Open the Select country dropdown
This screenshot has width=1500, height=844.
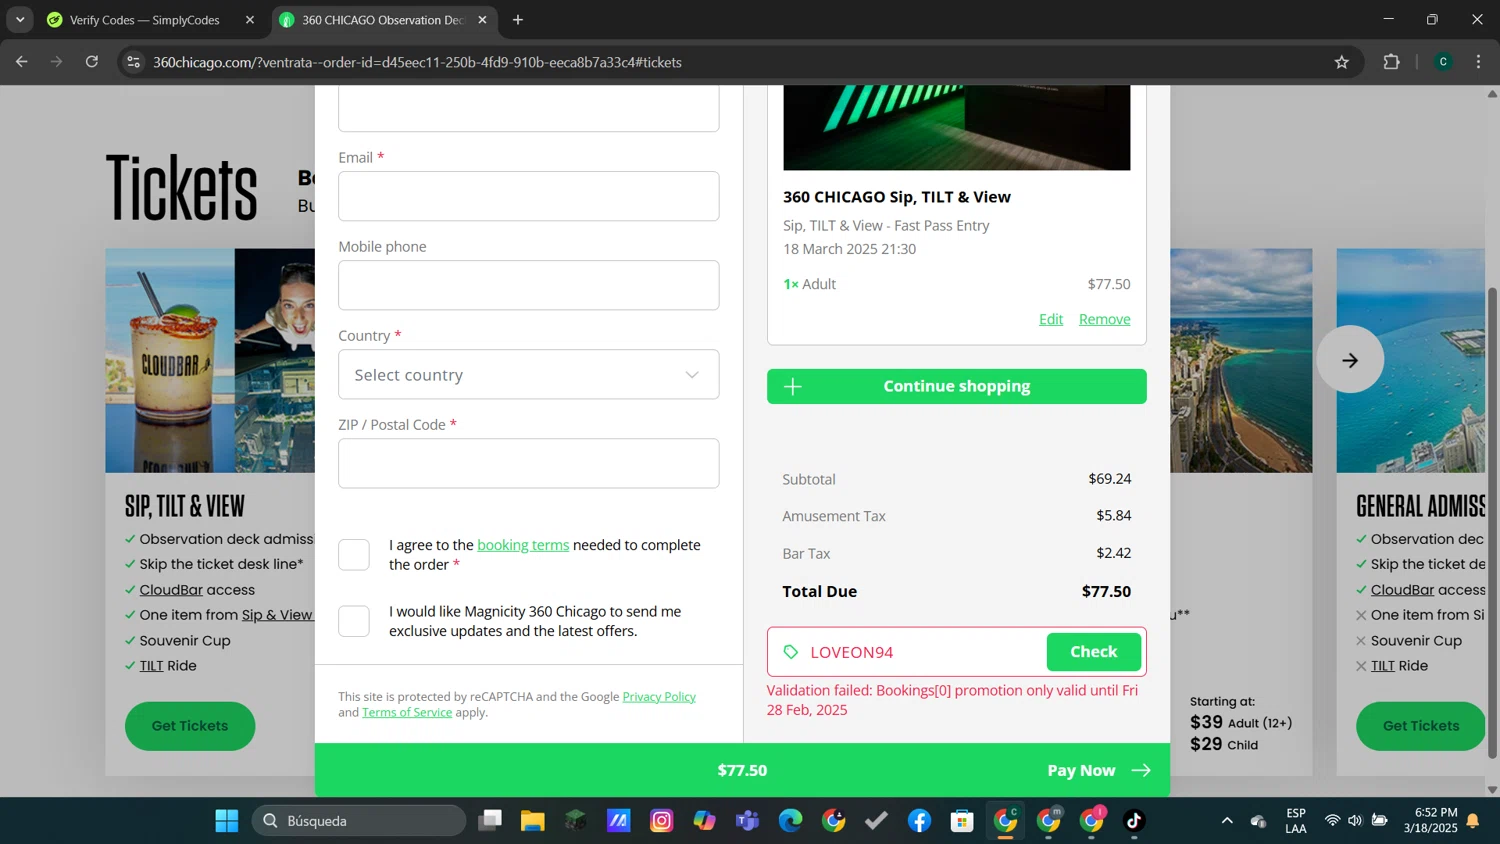(x=528, y=374)
